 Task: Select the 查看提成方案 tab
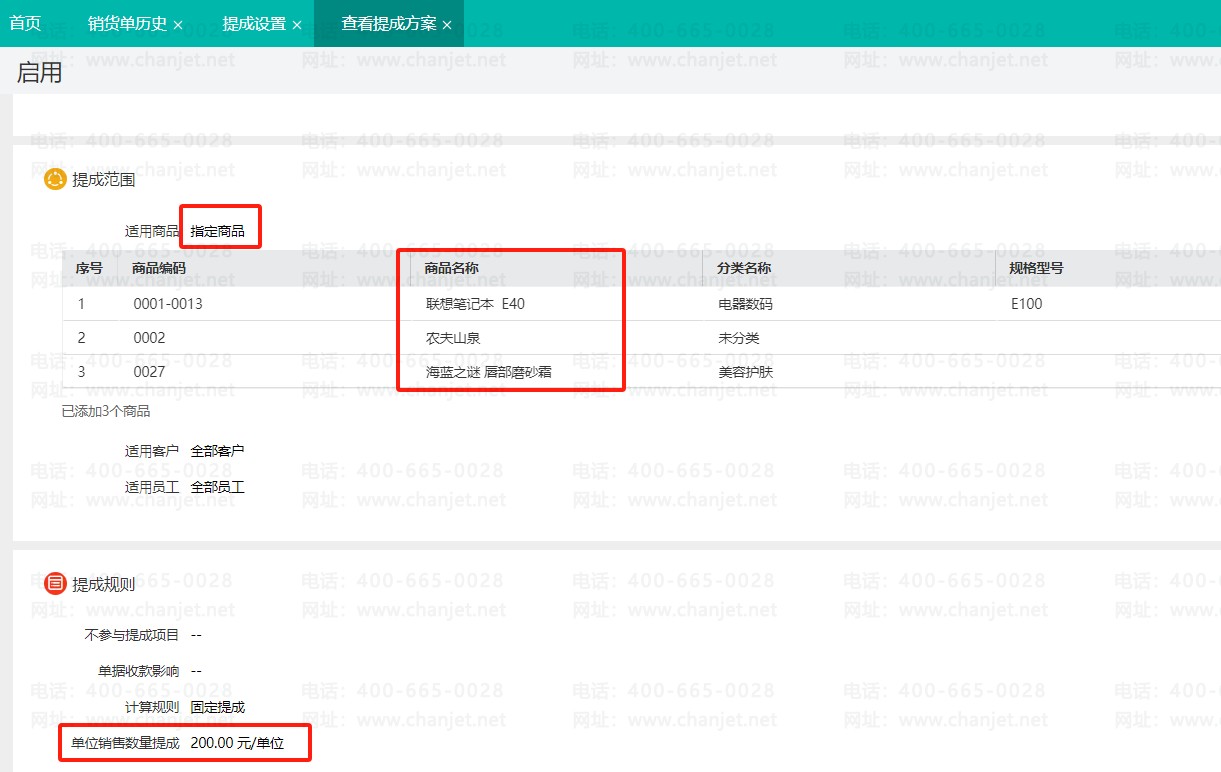pyautogui.click(x=389, y=23)
